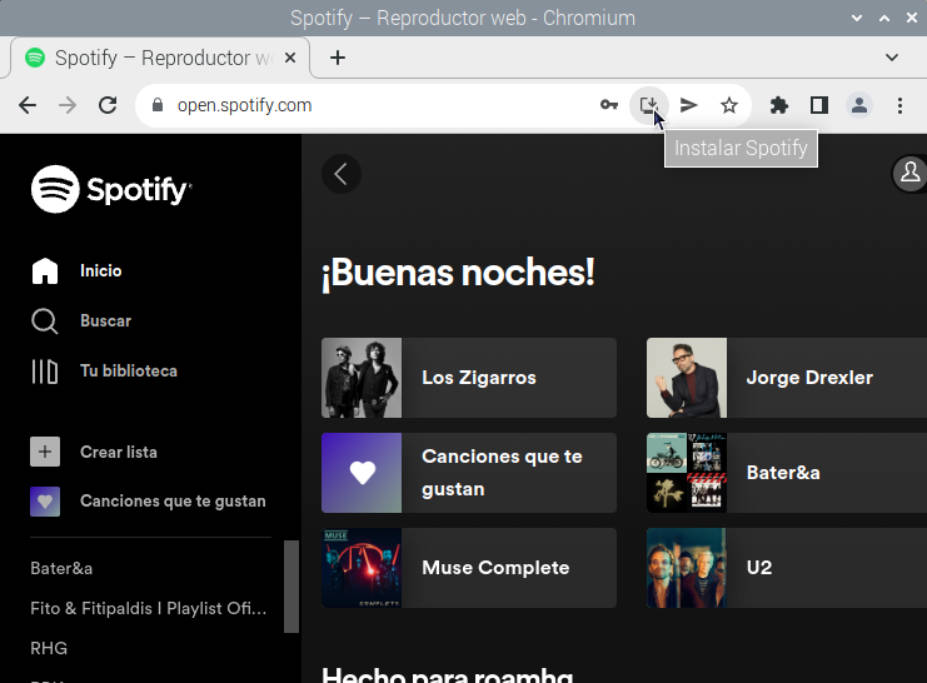927x683 pixels.
Task: Open Tu biblioteca in the sidebar
Action: click(x=104, y=371)
